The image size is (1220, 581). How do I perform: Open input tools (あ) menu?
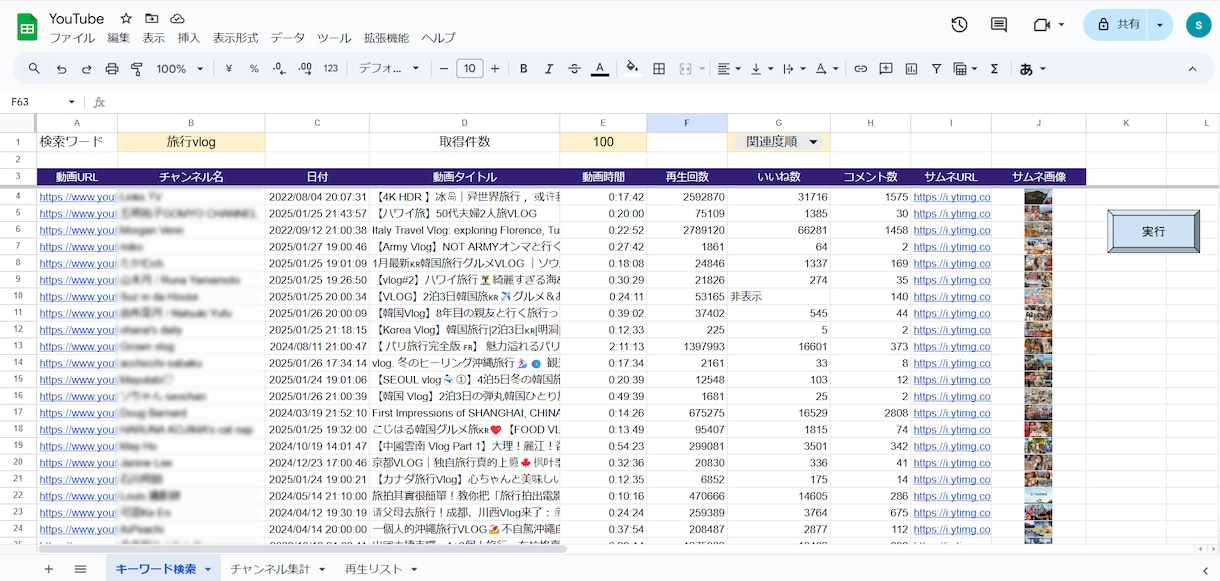click(1033, 69)
